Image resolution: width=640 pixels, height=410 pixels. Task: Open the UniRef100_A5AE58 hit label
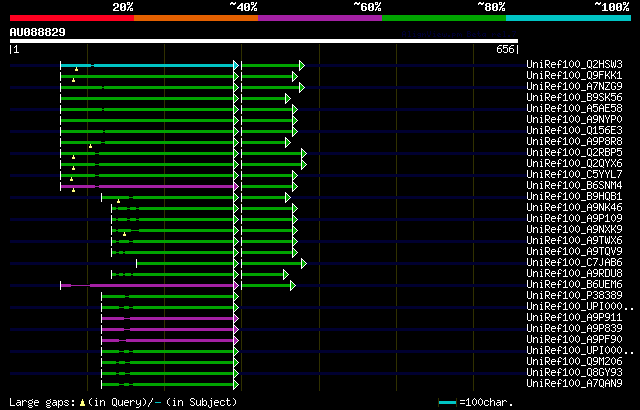tap(574, 109)
